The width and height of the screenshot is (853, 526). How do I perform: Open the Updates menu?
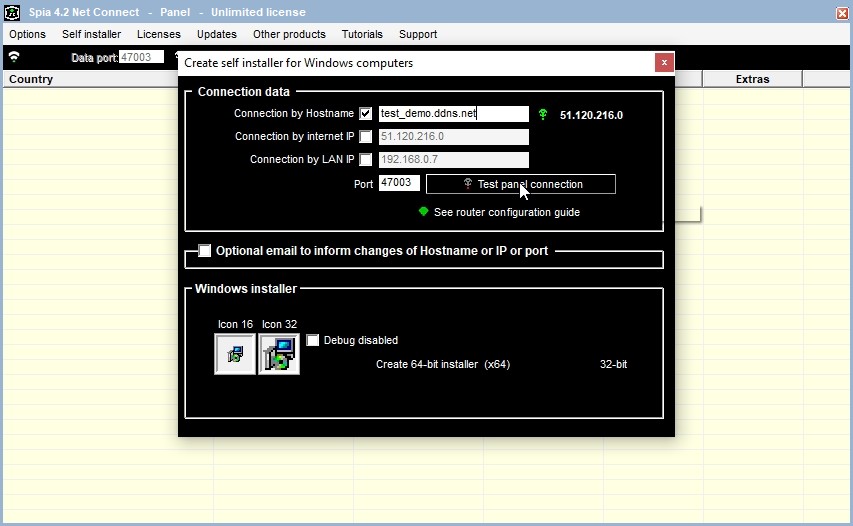217,34
